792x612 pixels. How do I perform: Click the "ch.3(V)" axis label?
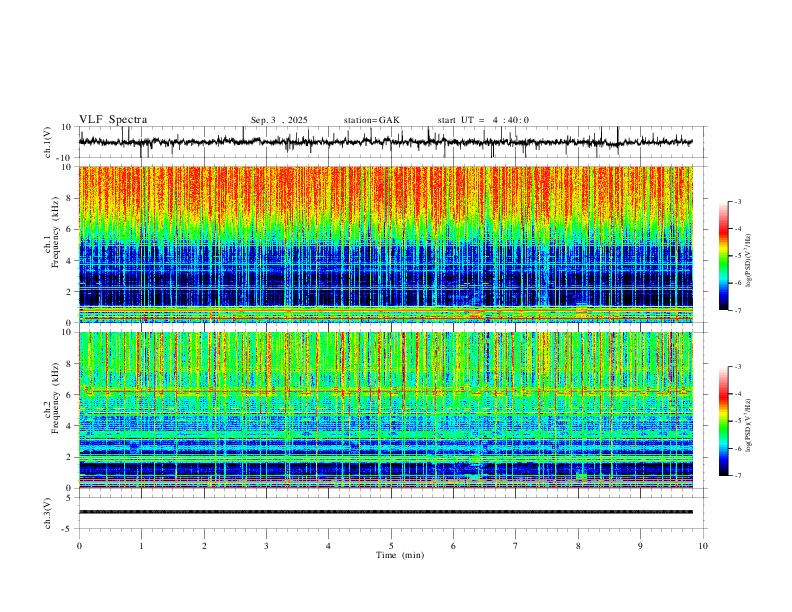pos(48,514)
